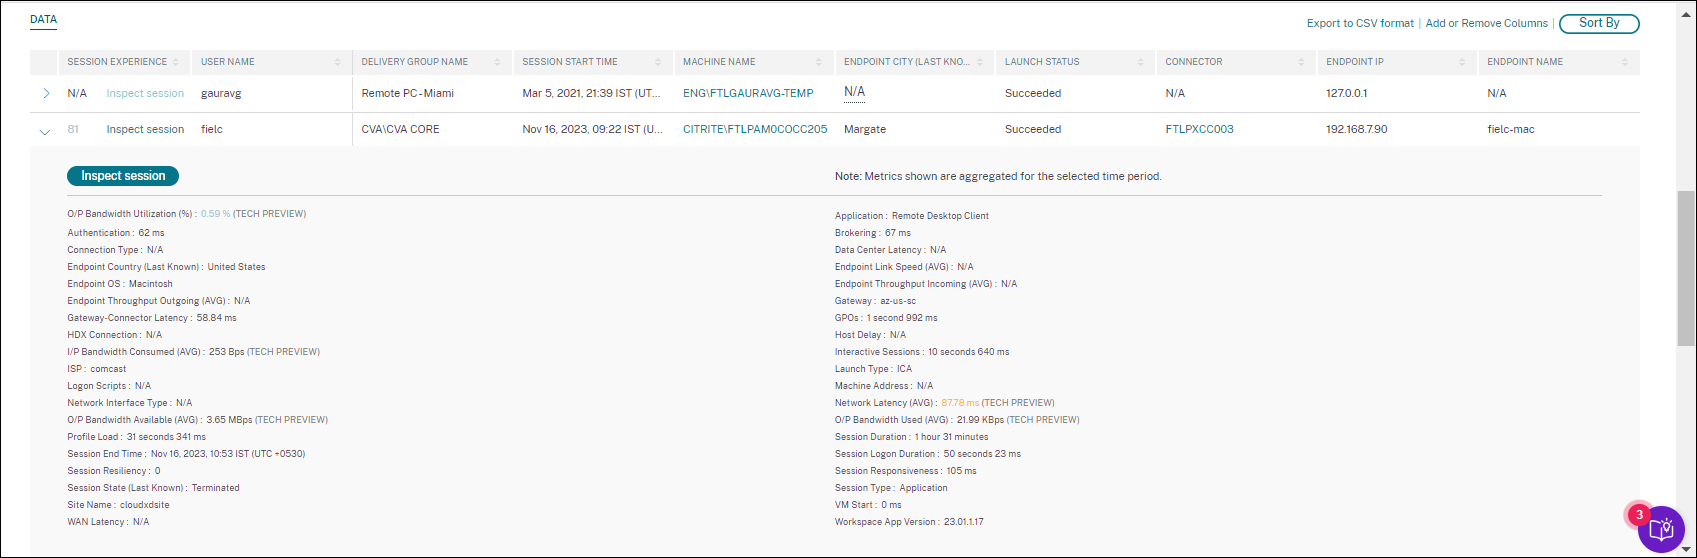Image resolution: width=1697 pixels, height=558 pixels.
Task: Collapse the fielc session details row
Action: [44, 130]
